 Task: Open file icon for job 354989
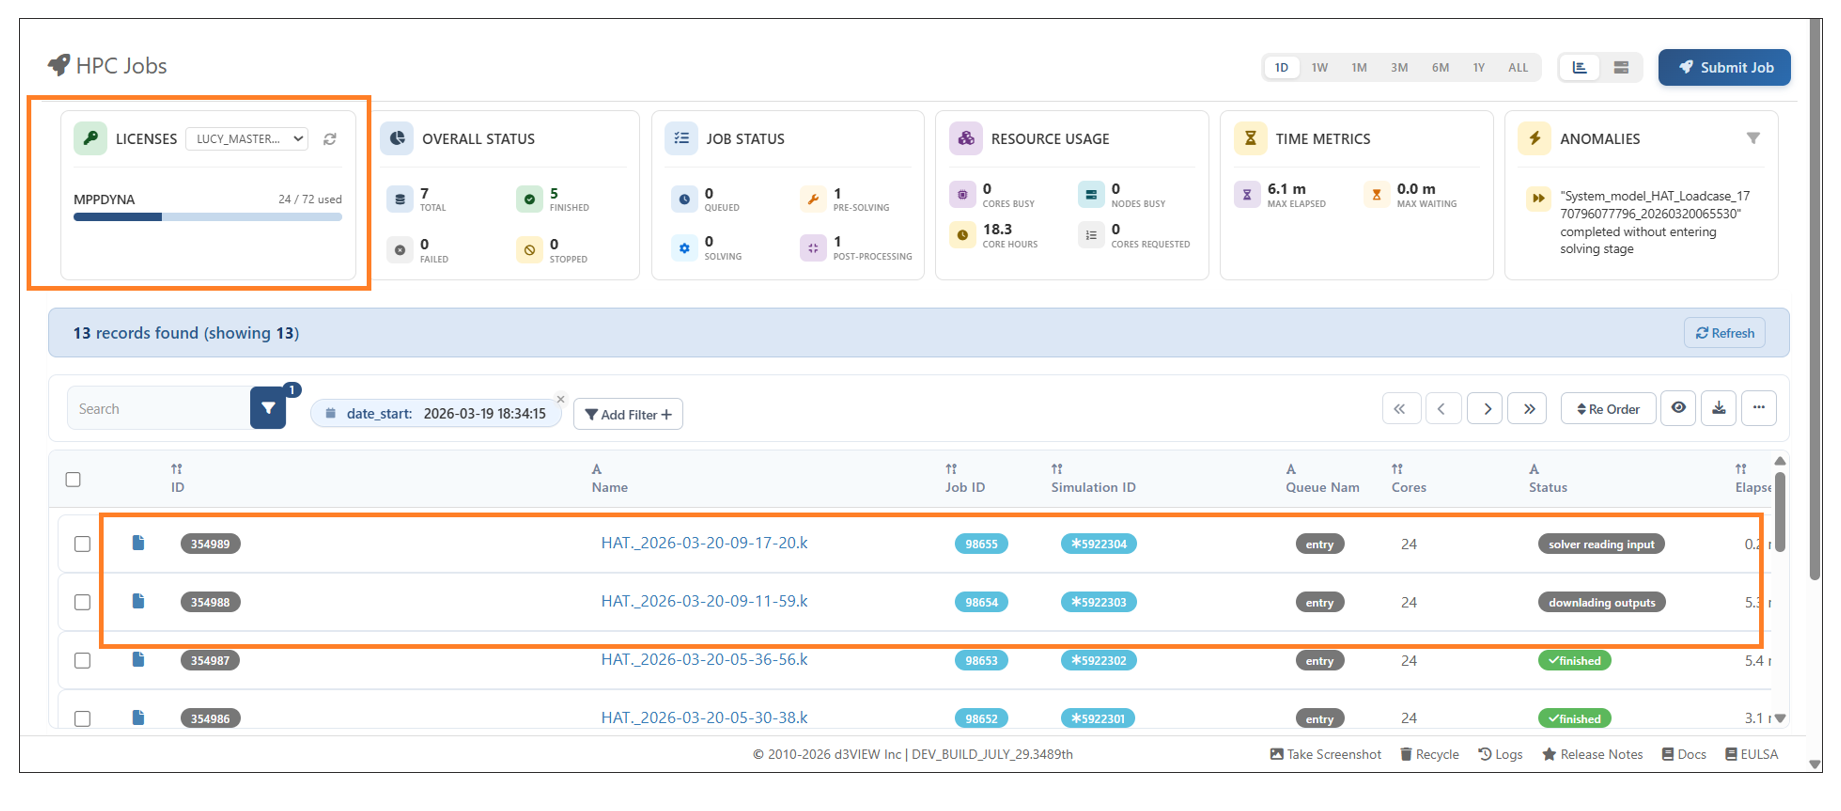(x=139, y=543)
